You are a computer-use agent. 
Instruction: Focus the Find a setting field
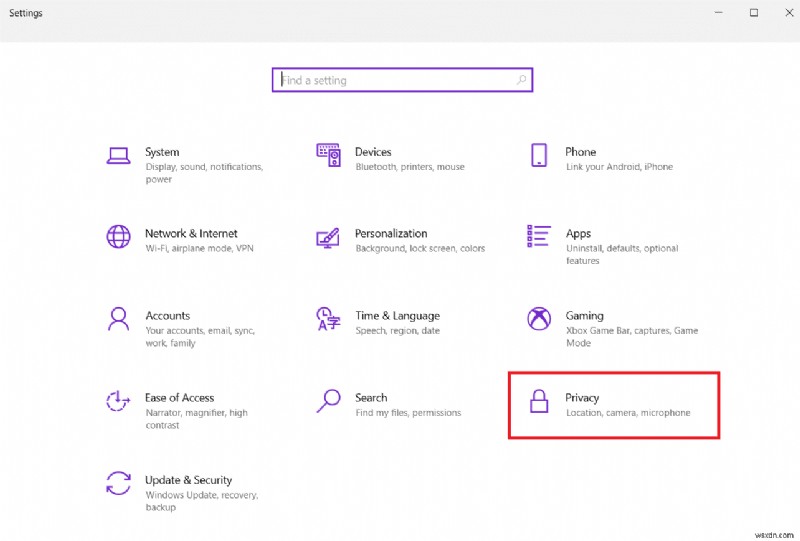(x=395, y=80)
